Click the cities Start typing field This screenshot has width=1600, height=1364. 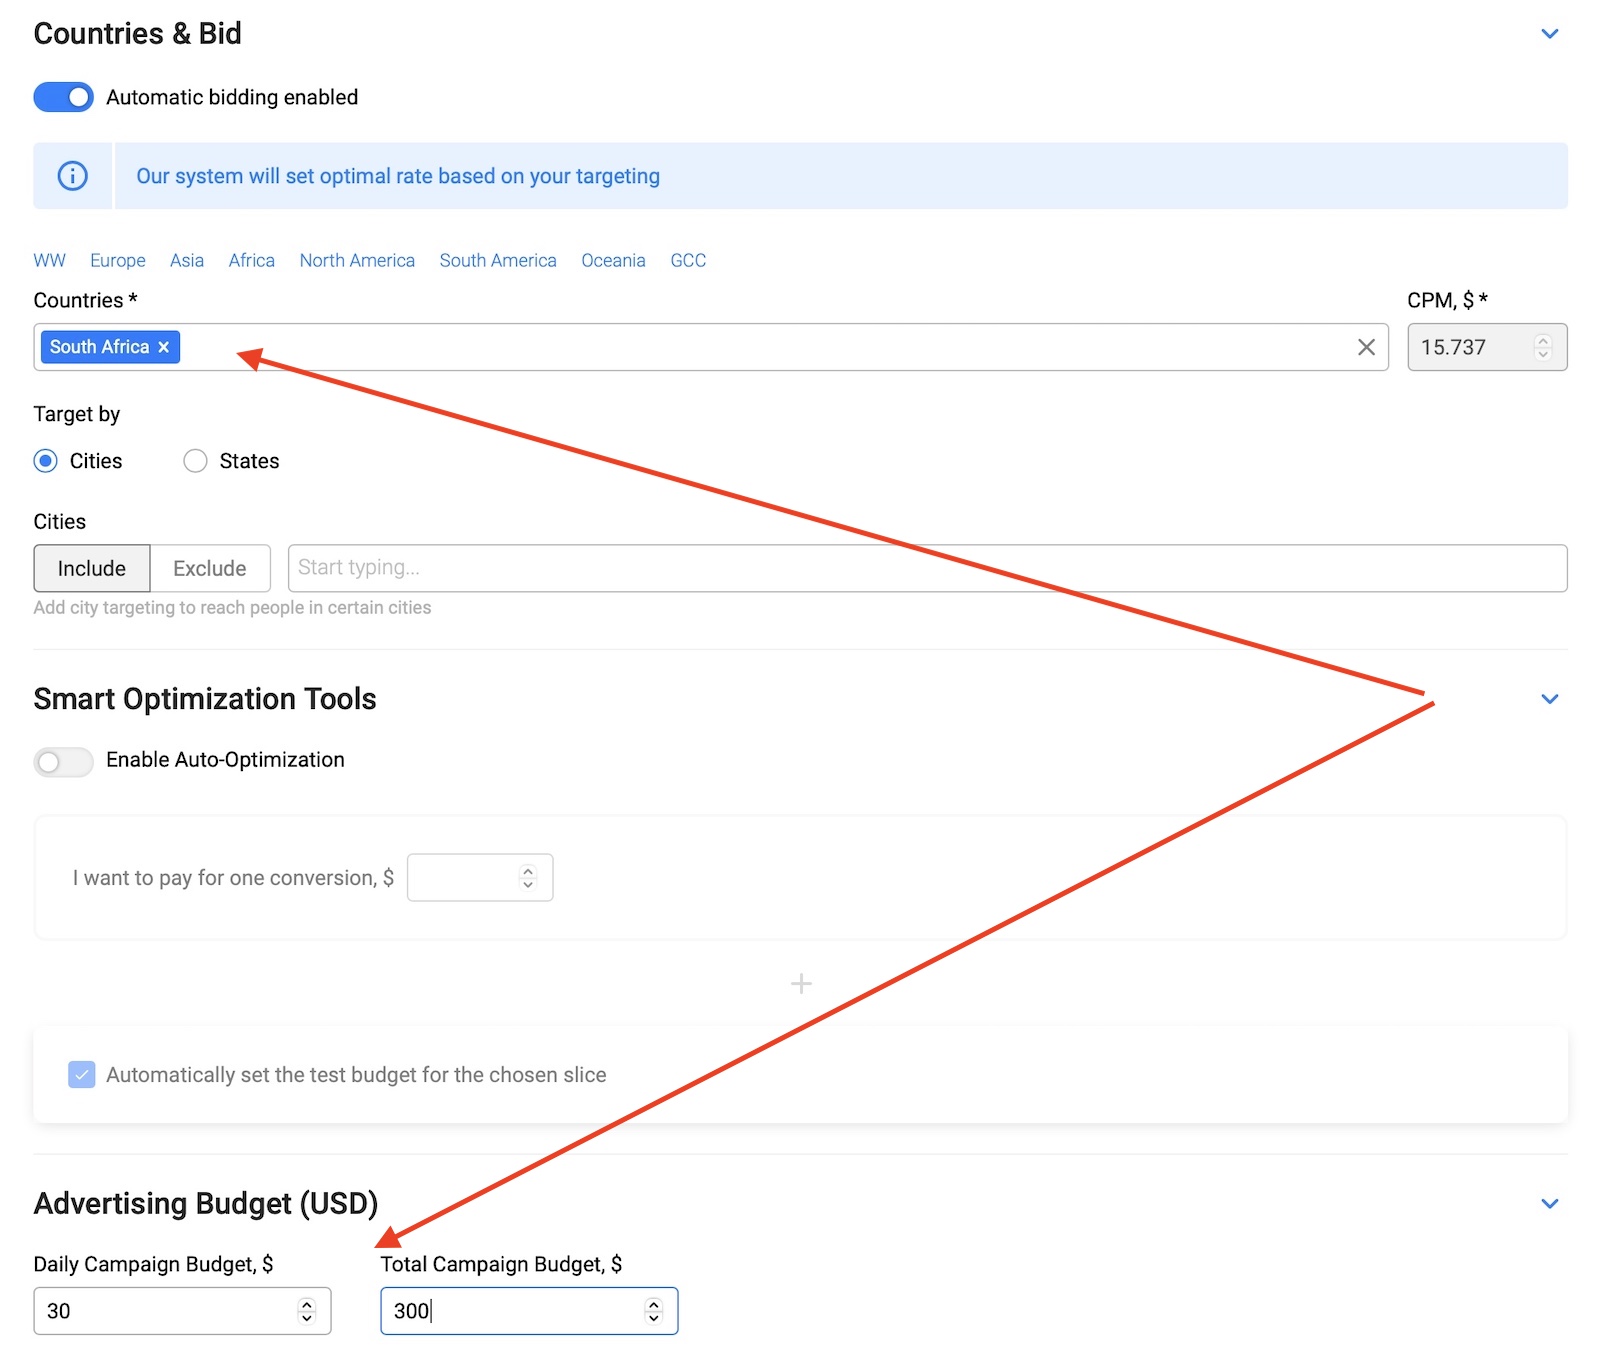coord(926,568)
